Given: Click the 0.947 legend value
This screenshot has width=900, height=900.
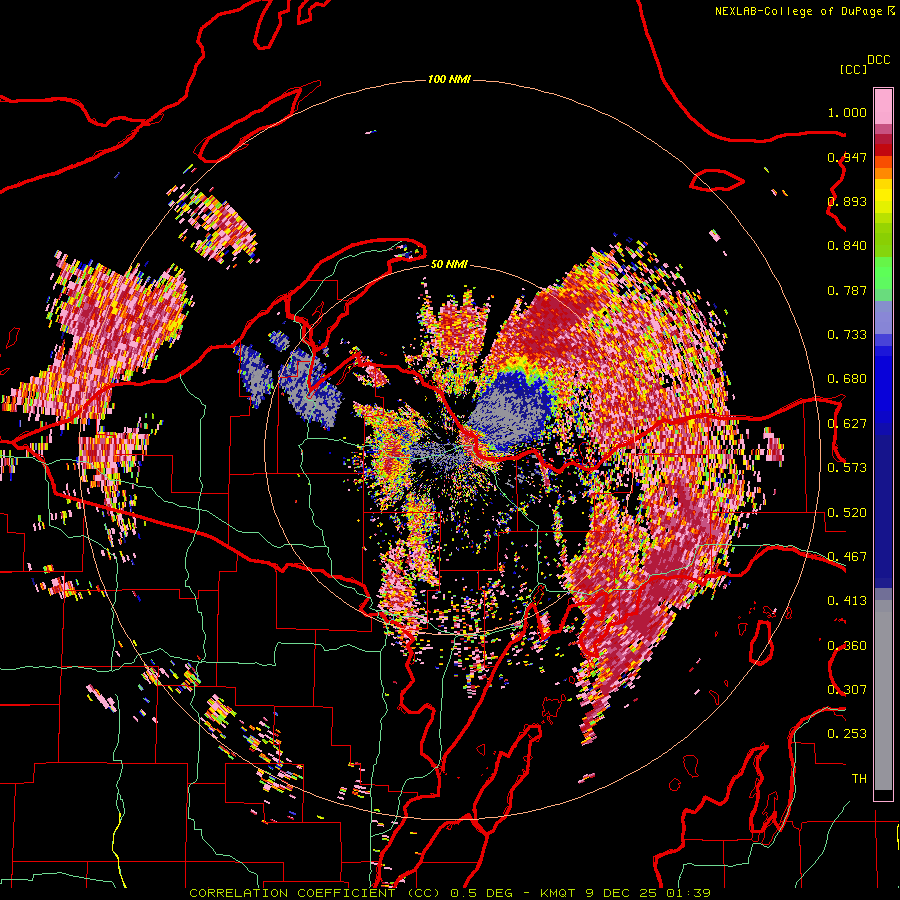Looking at the screenshot, I should 847,157.
